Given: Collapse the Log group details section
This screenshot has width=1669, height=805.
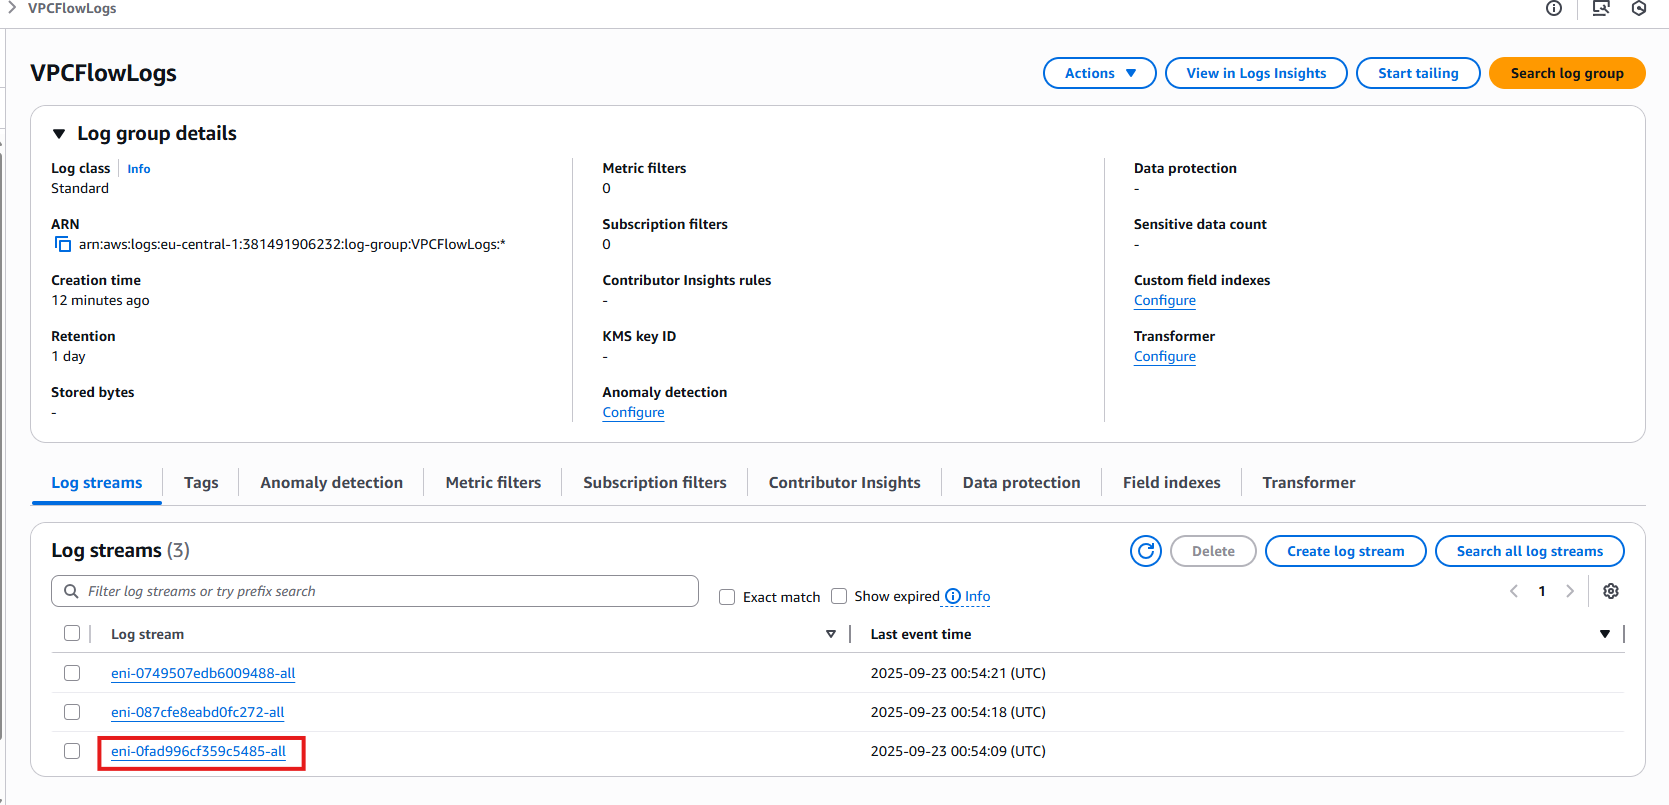Looking at the screenshot, I should pos(59,134).
